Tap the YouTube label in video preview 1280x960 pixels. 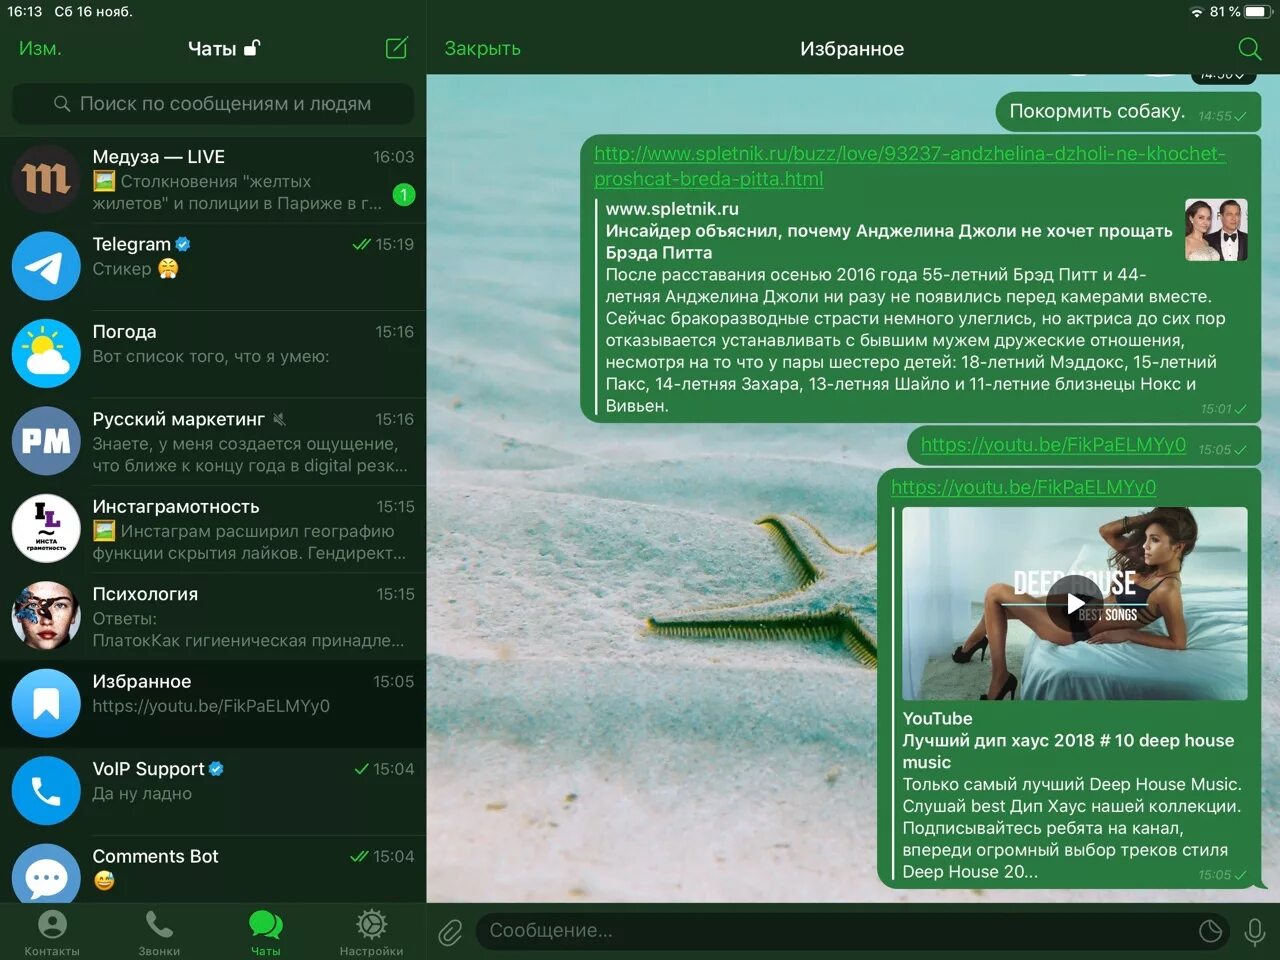pyautogui.click(x=937, y=718)
